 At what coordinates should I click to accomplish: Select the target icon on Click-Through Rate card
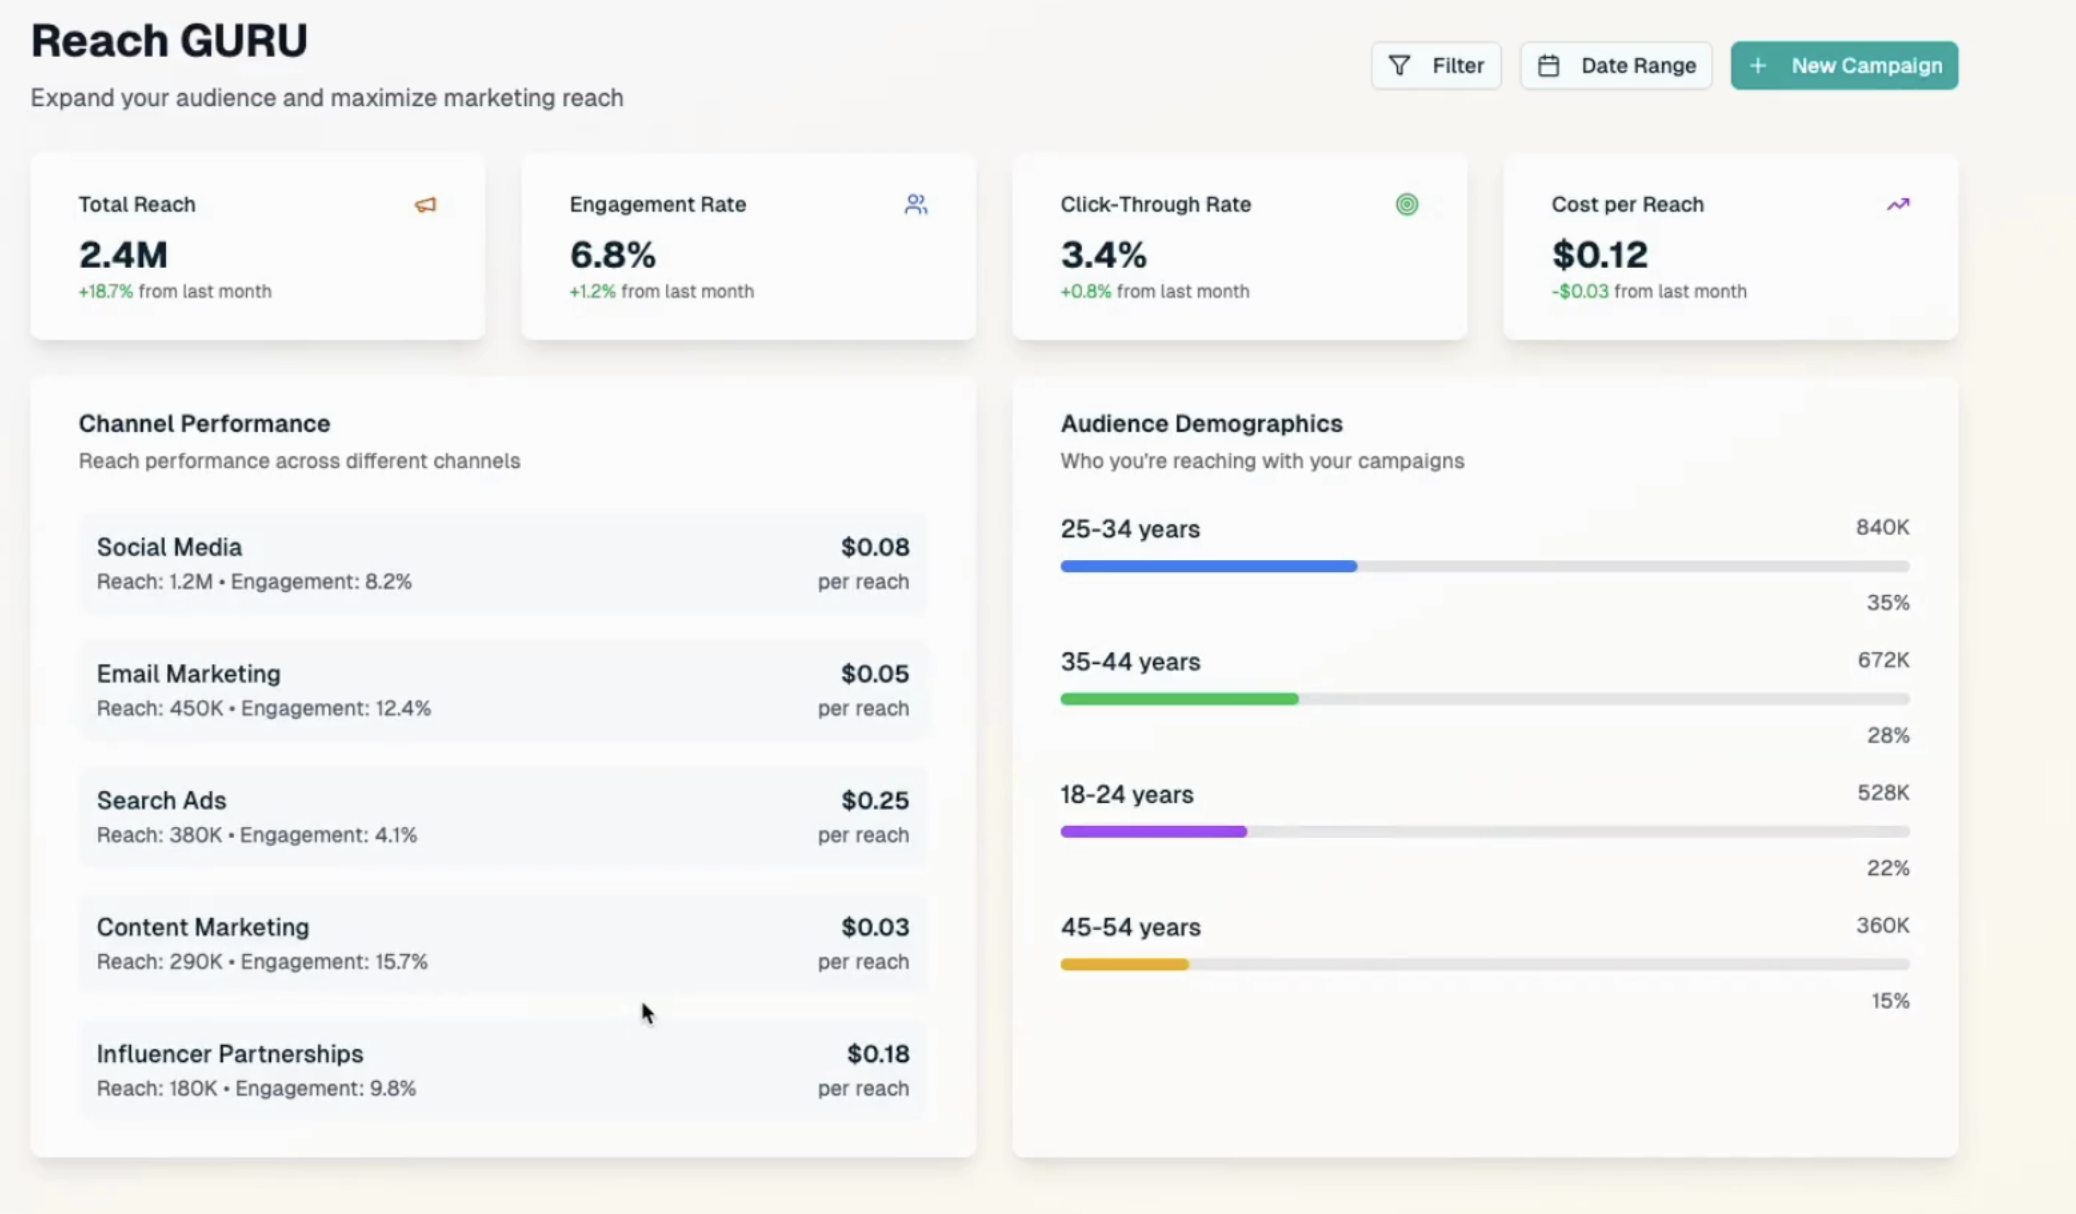pyautogui.click(x=1406, y=204)
